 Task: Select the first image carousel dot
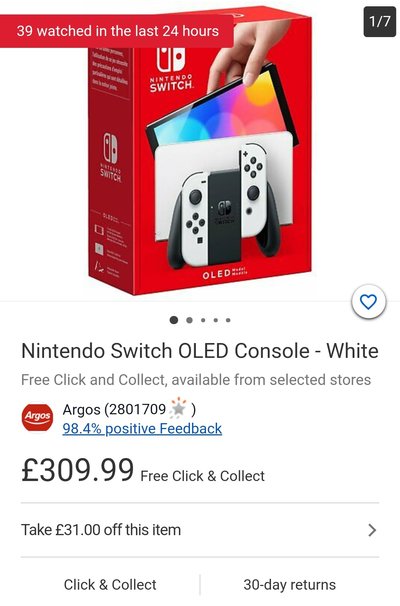(174, 320)
